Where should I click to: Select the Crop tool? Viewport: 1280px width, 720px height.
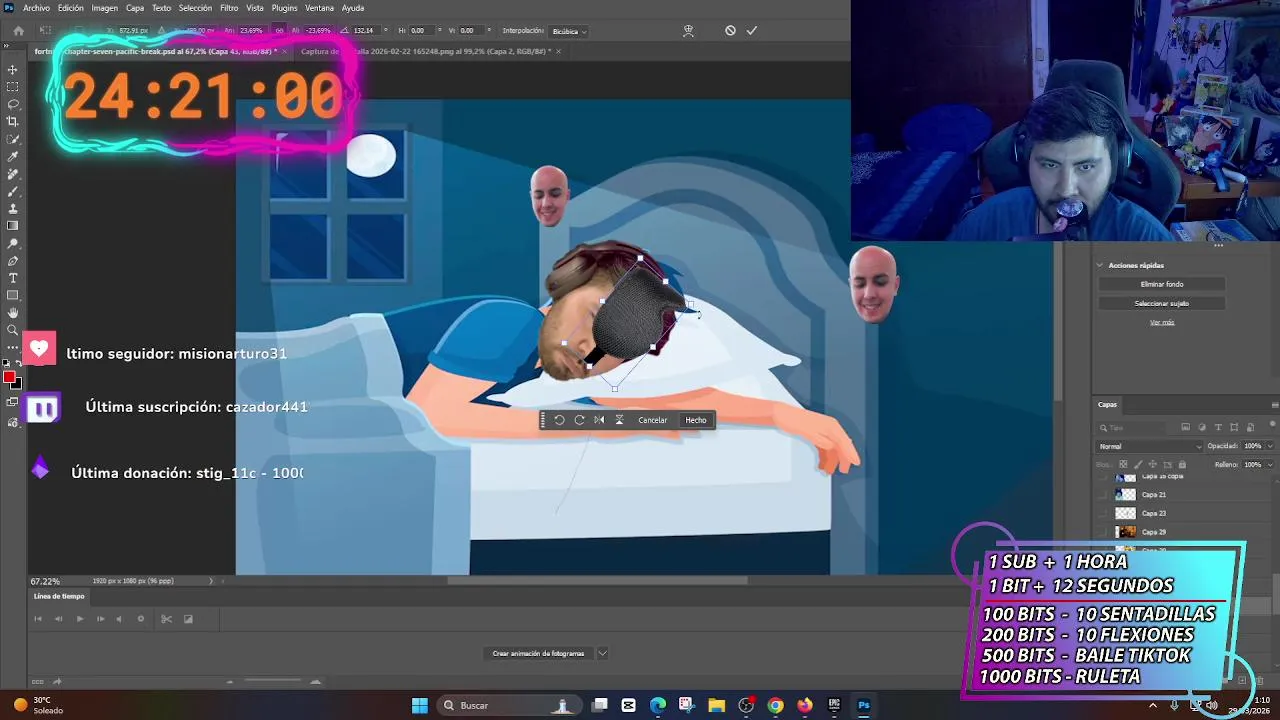[13, 122]
